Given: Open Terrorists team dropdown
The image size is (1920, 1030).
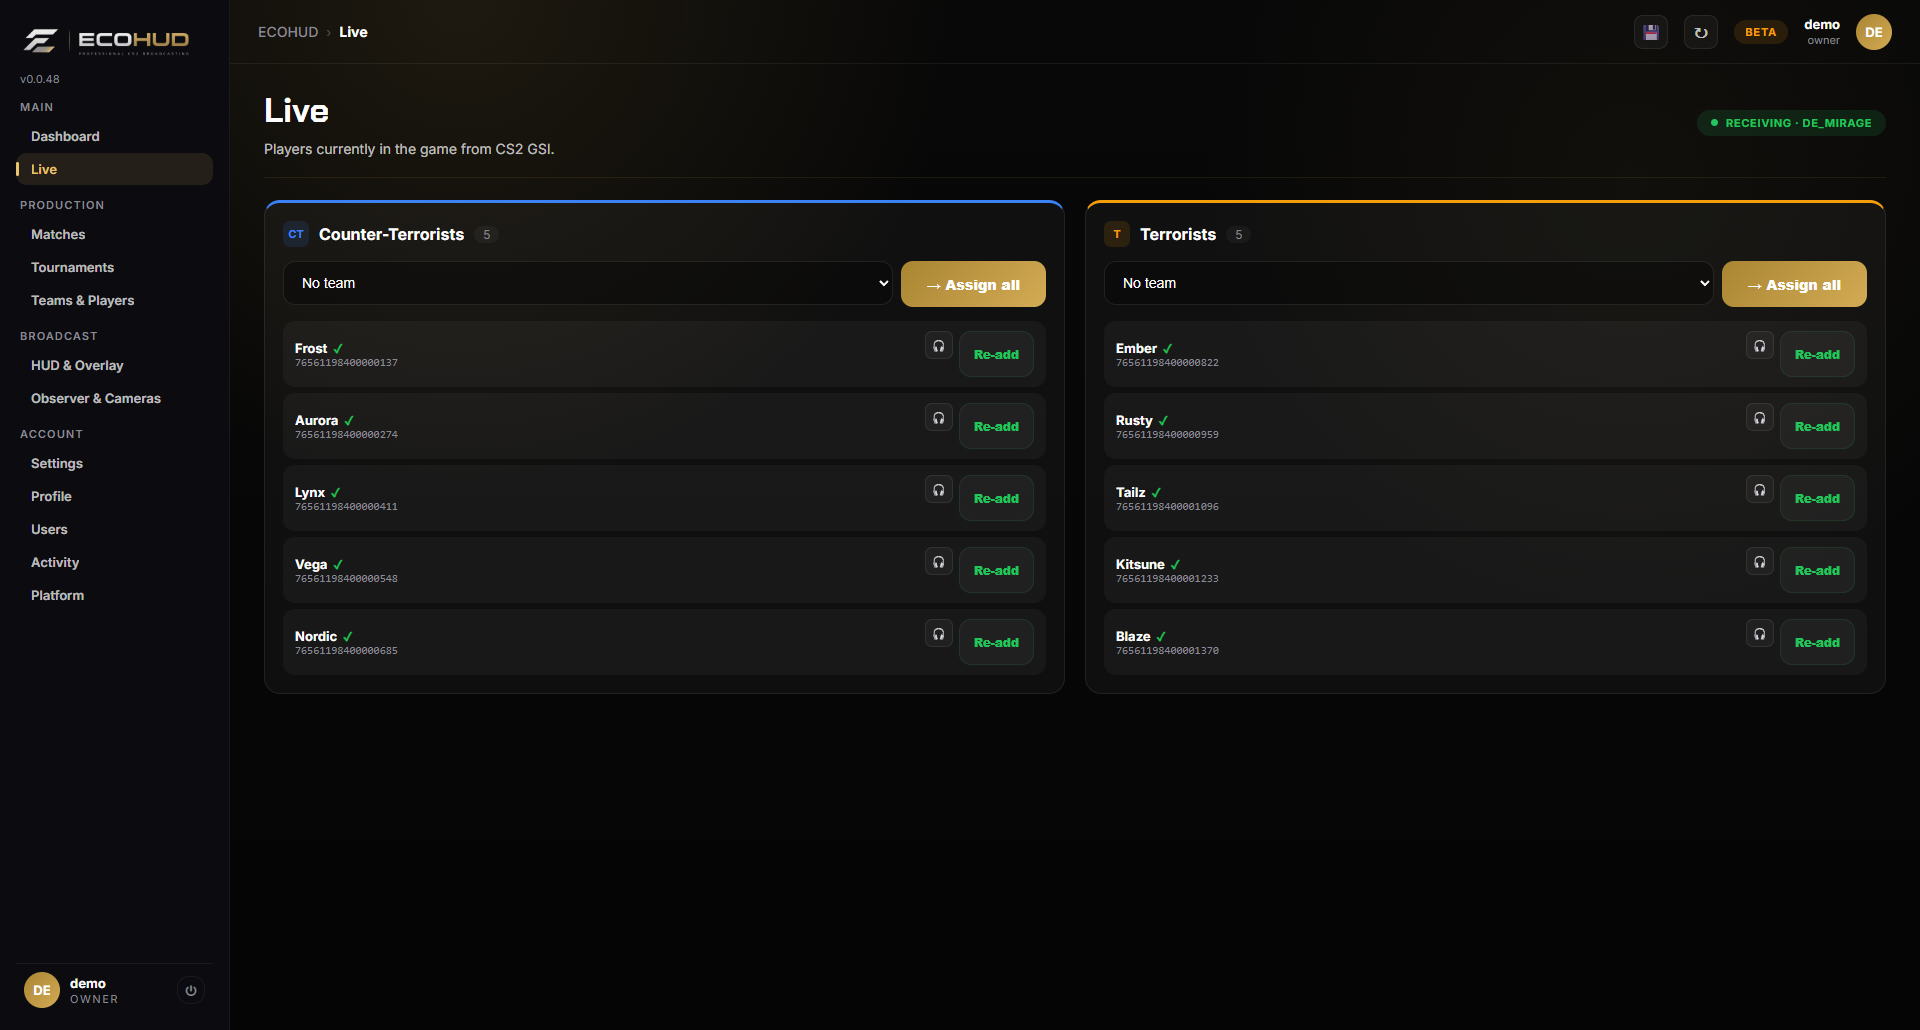Looking at the screenshot, I should click(1408, 283).
